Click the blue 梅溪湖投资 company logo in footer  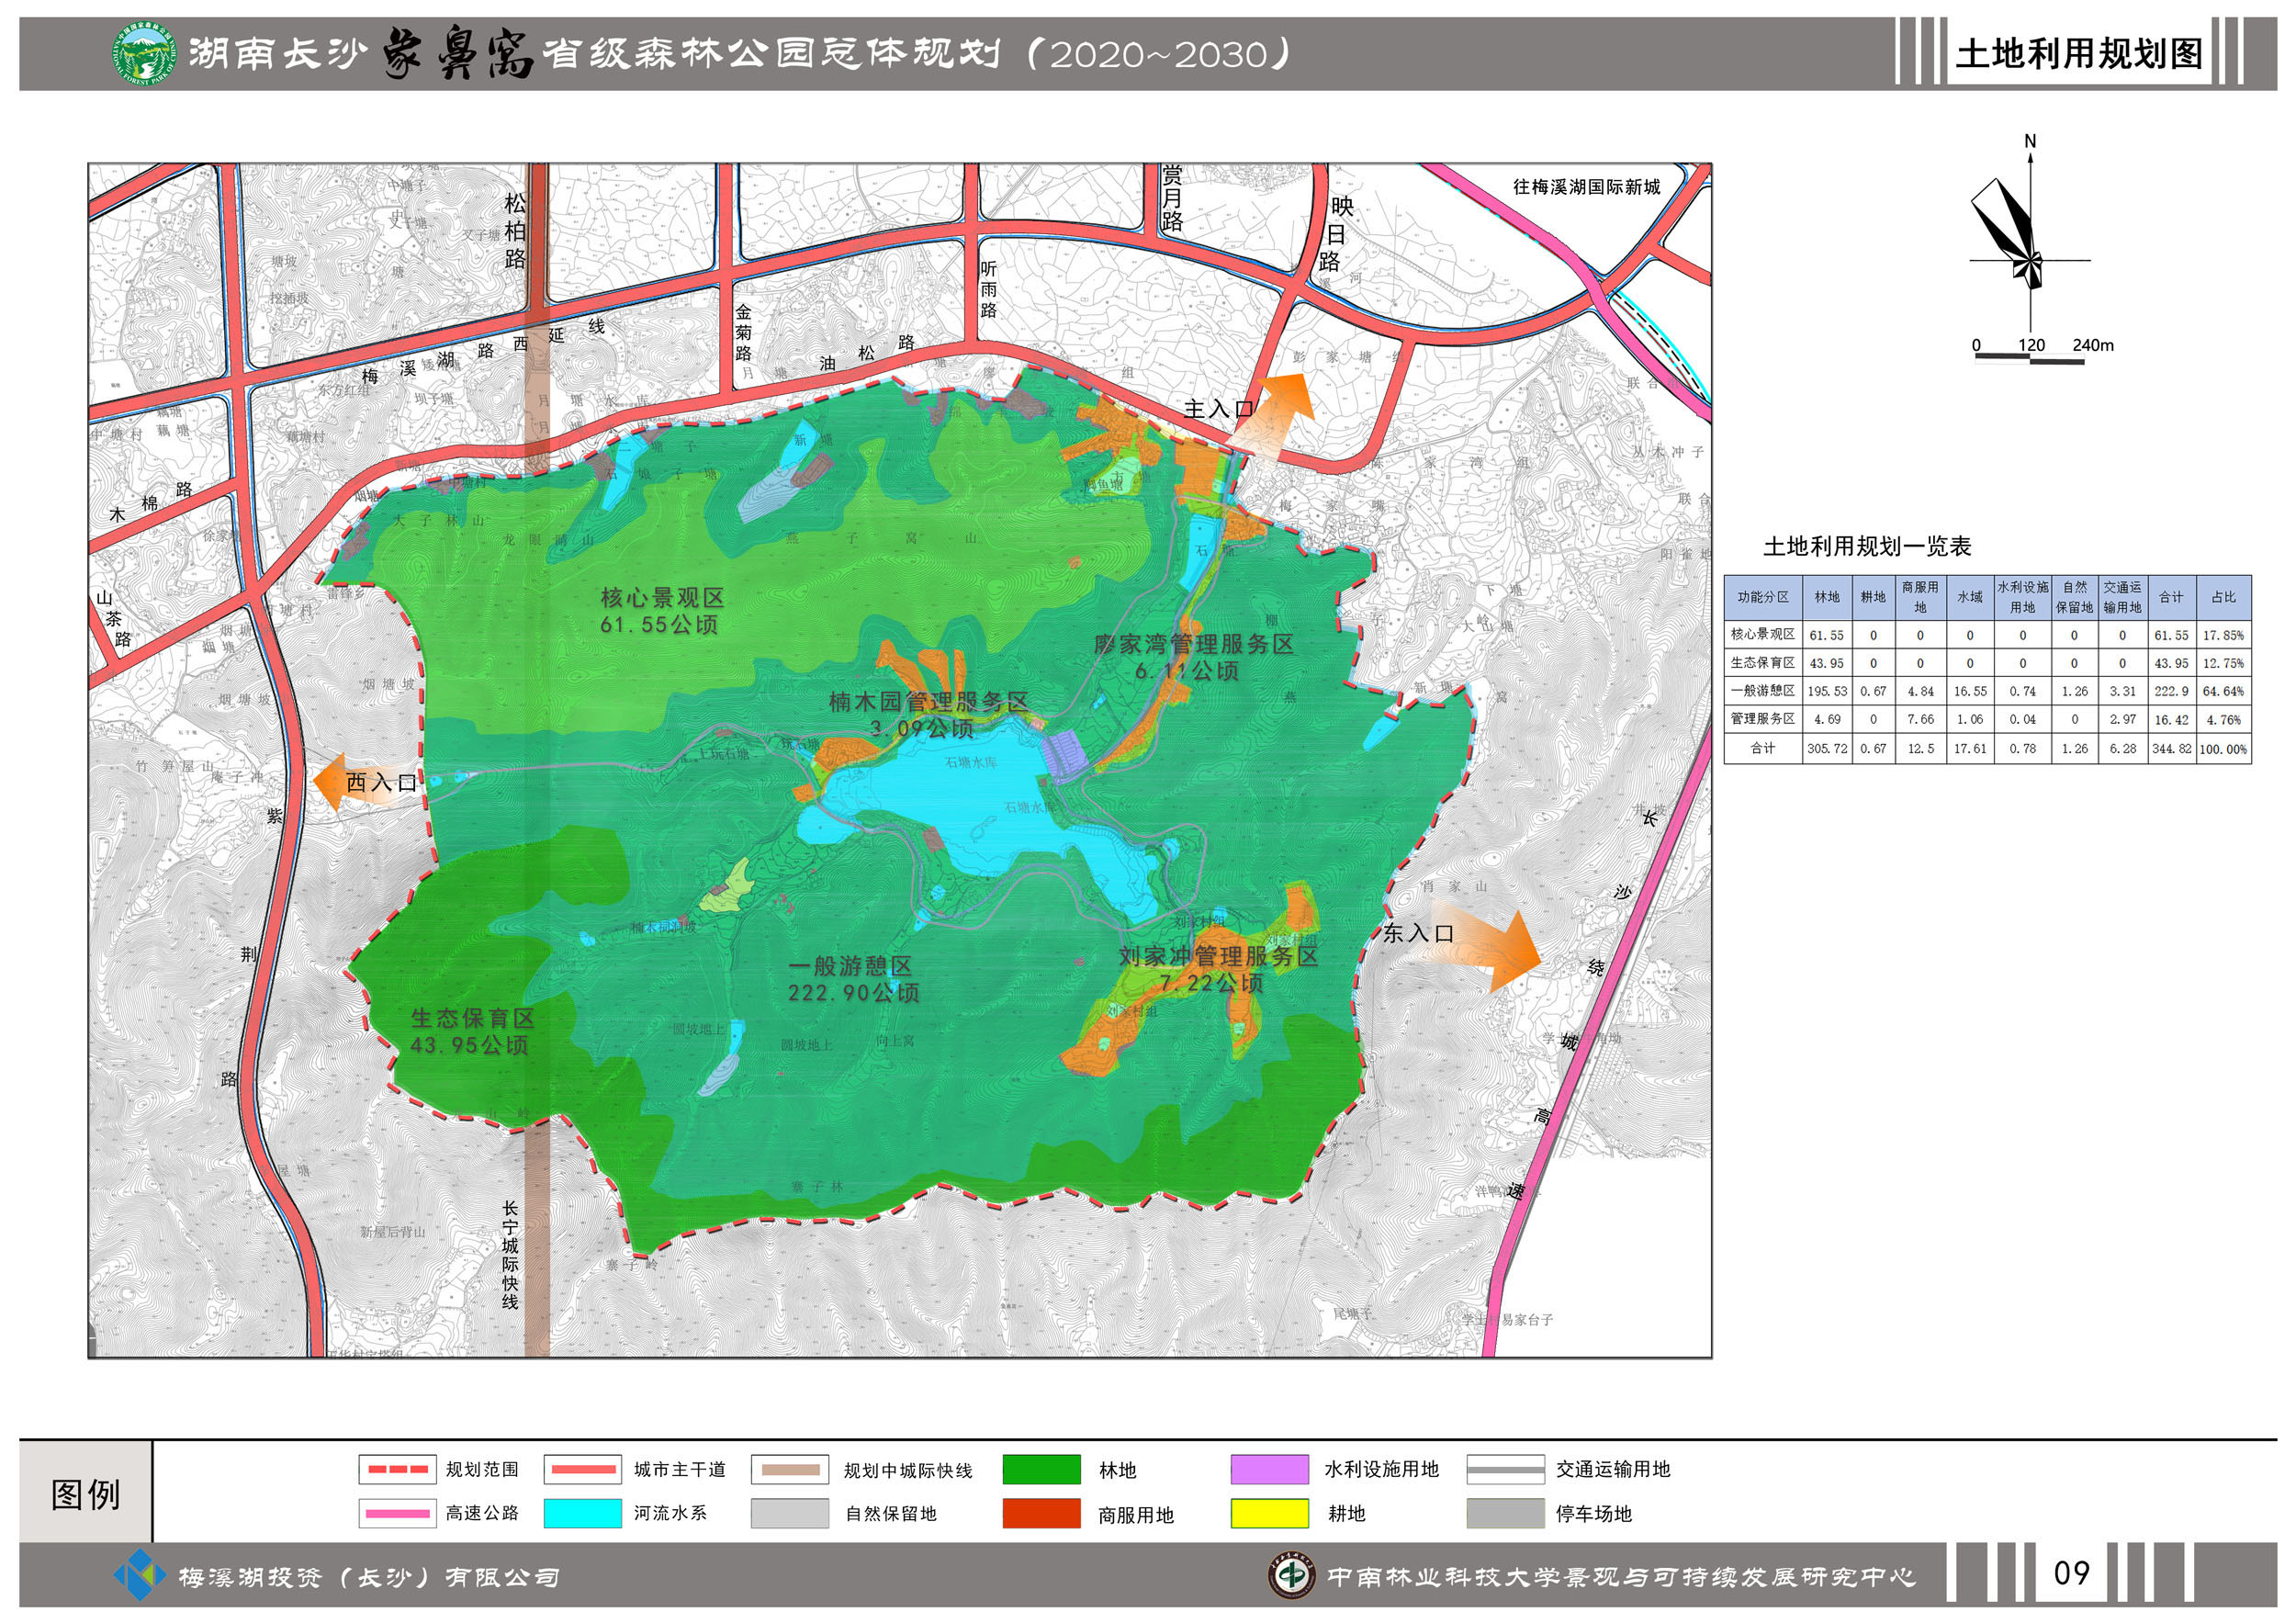pyautogui.click(x=139, y=1576)
